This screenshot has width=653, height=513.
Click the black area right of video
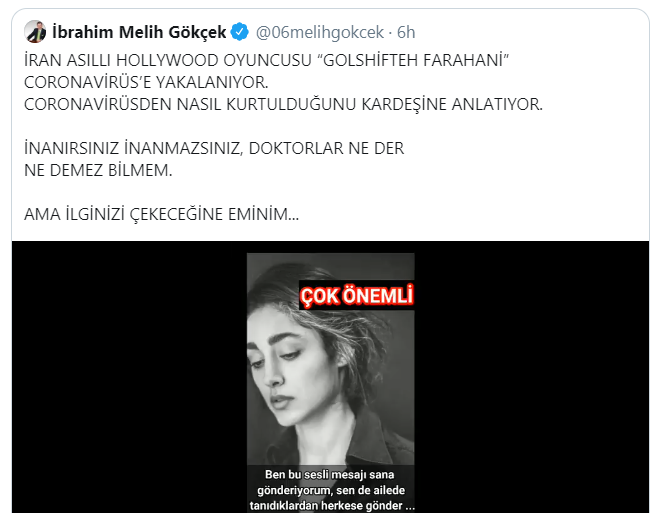click(x=532, y=377)
